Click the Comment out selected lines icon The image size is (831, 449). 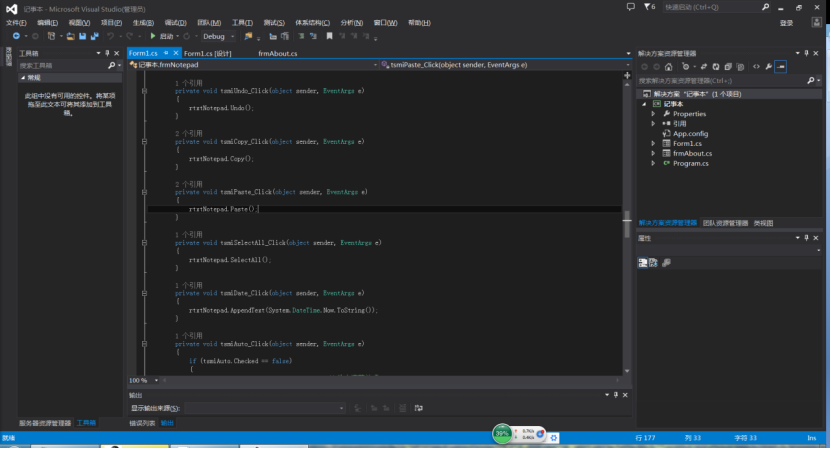[x=301, y=36]
